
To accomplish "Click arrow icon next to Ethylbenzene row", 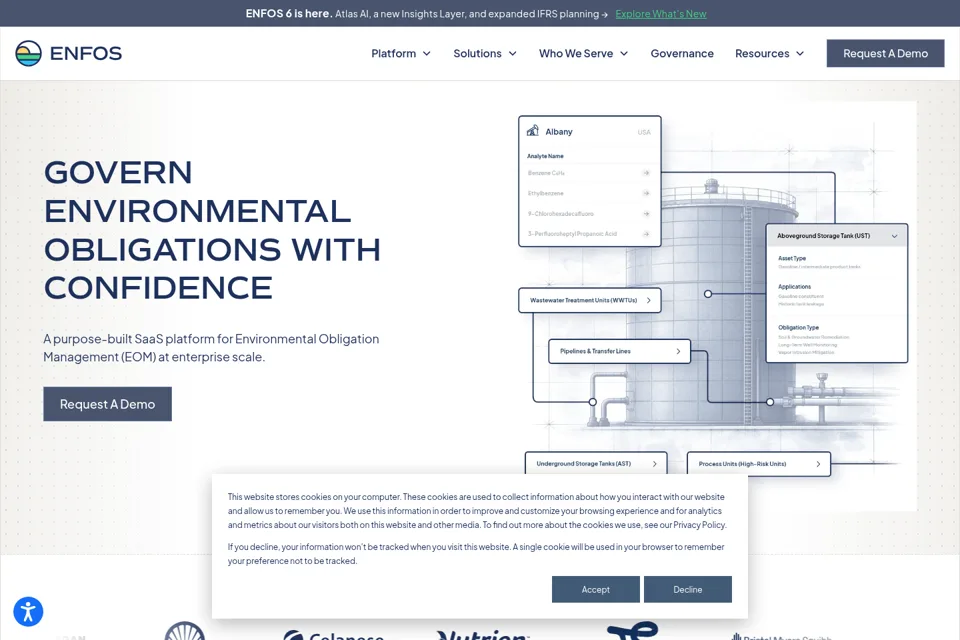I will click(646, 193).
